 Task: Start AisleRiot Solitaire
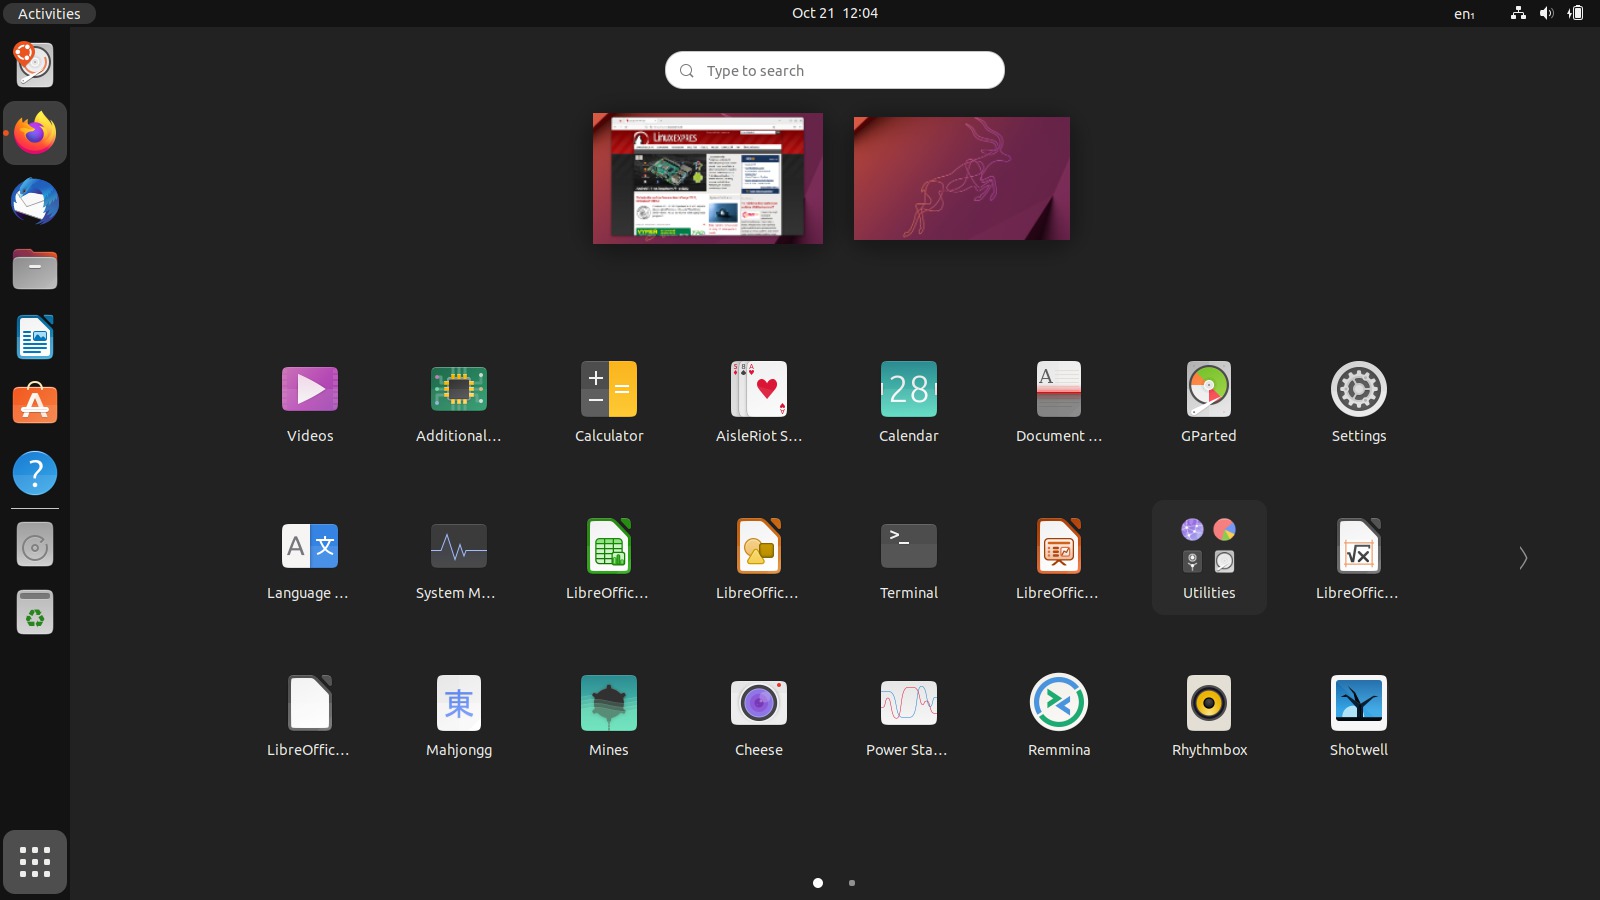[x=759, y=402]
